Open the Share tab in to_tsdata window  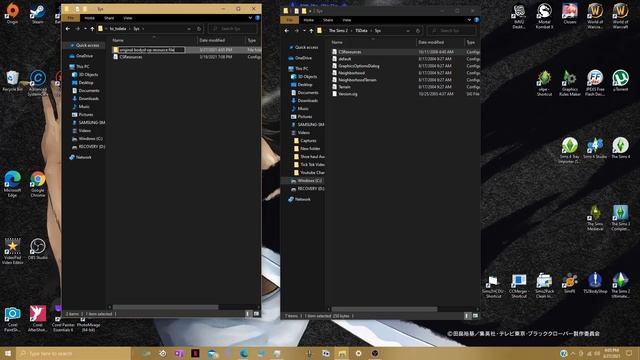click(109, 18)
